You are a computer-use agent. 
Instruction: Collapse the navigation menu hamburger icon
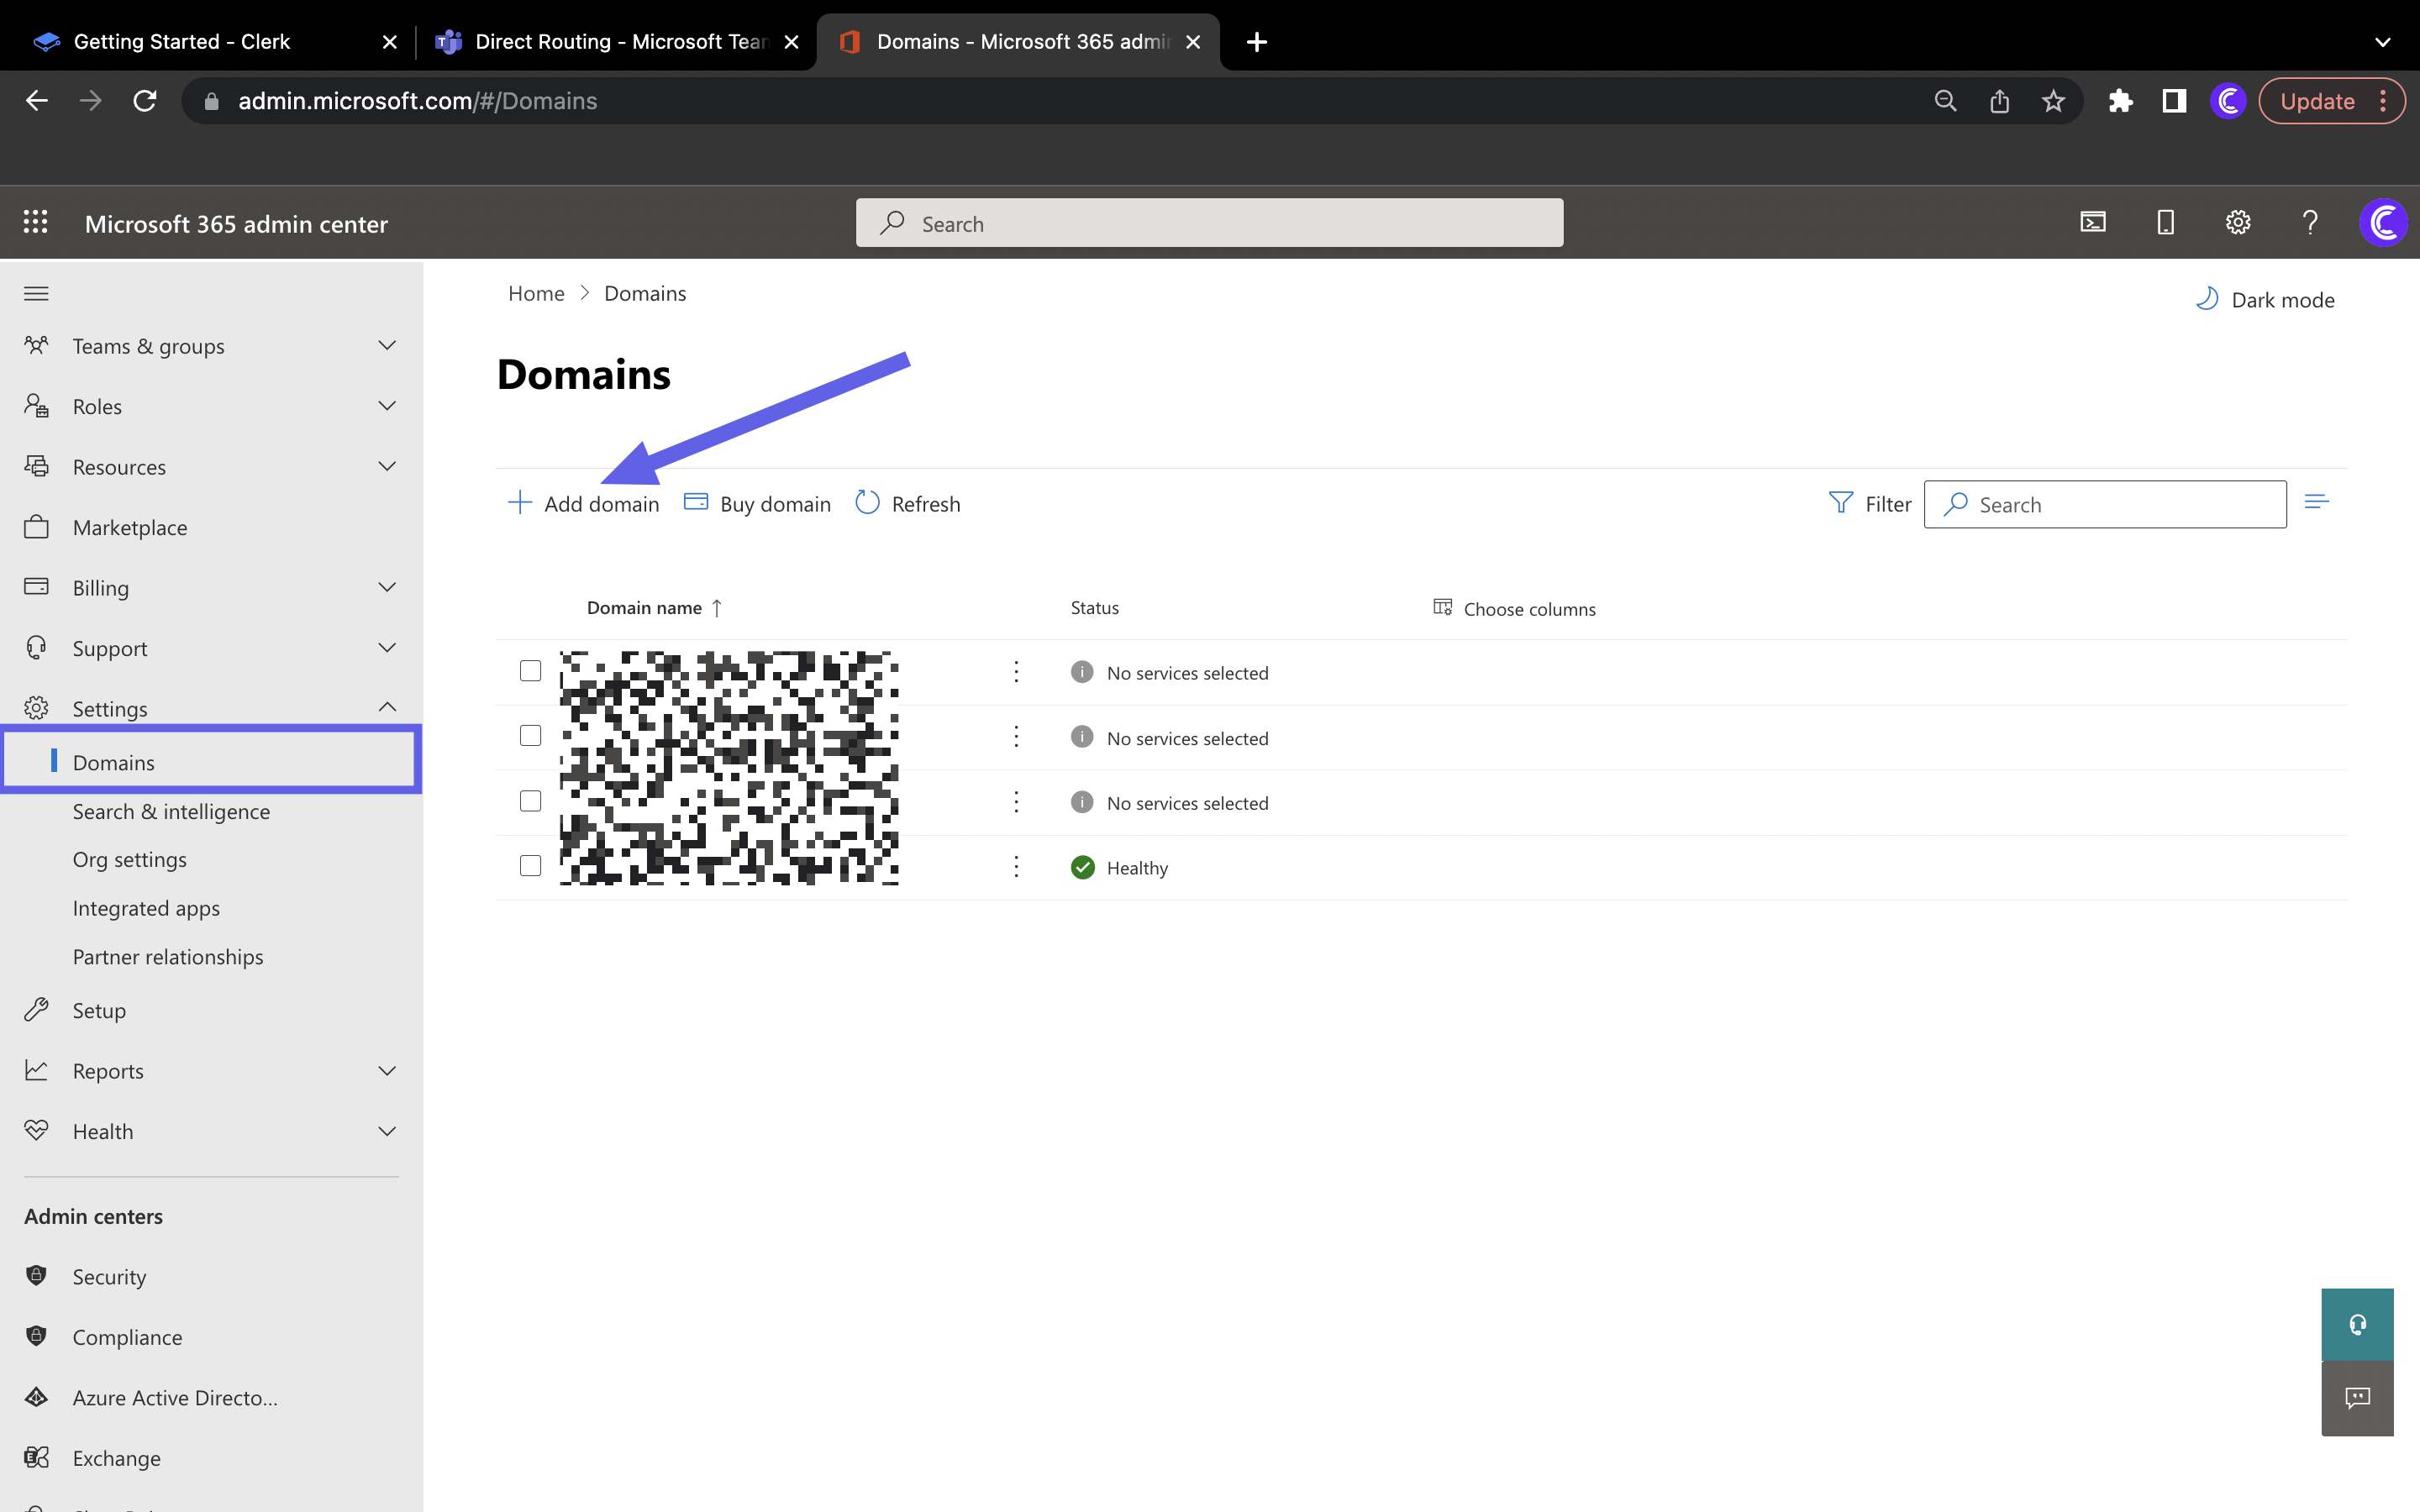[x=36, y=293]
